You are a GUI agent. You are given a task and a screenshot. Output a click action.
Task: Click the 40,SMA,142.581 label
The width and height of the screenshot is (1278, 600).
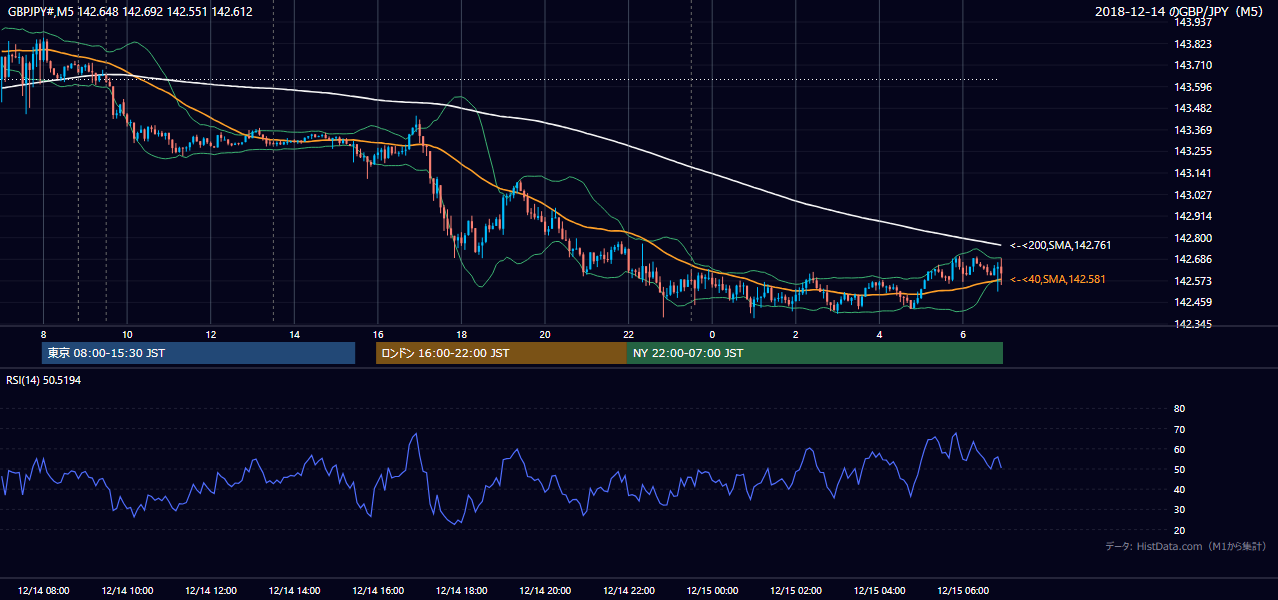(x=1057, y=279)
